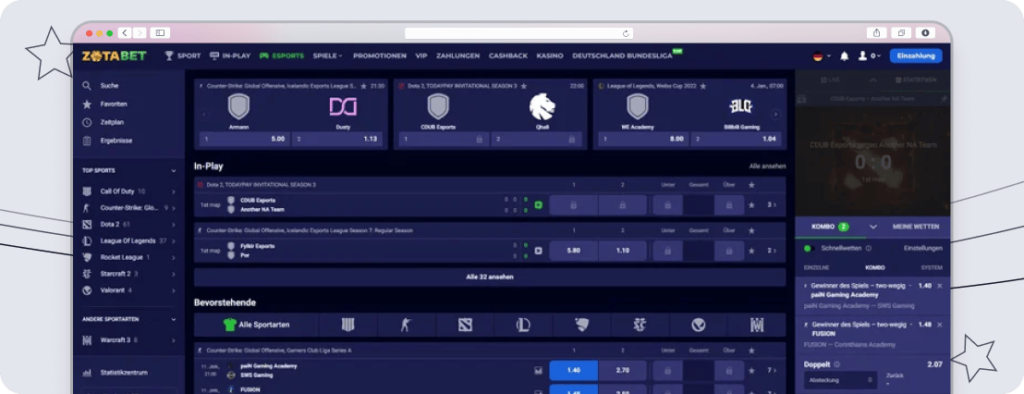Collapse bet slip with chevron next to Kombo
The width and height of the screenshot is (1024, 394).
point(873,227)
